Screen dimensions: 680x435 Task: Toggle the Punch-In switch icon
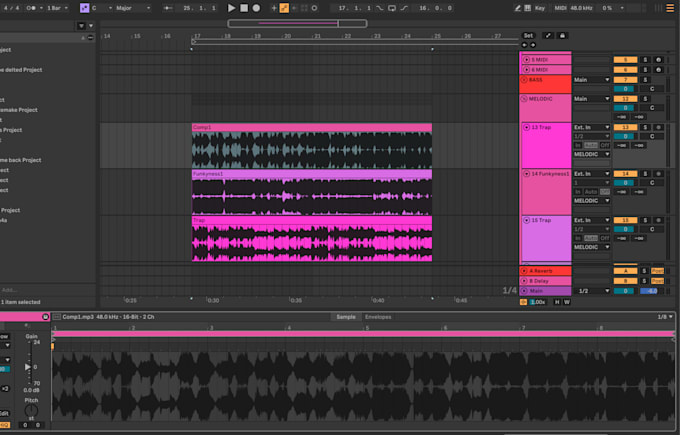click(379, 8)
